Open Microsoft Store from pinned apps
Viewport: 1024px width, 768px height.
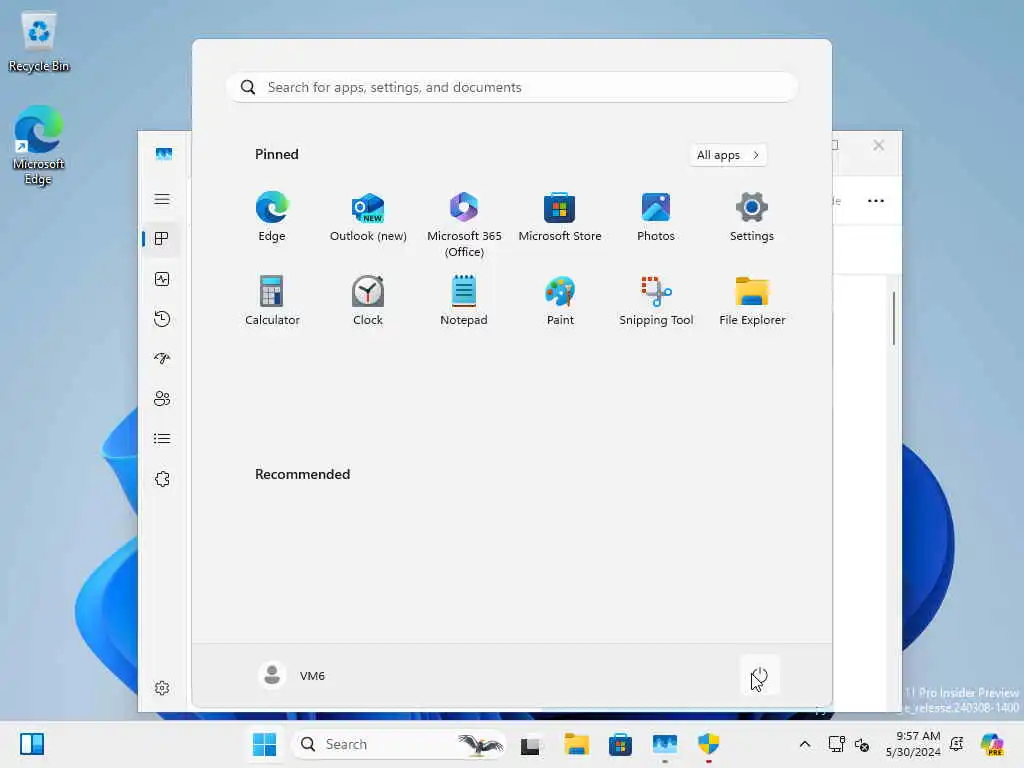tap(560, 217)
